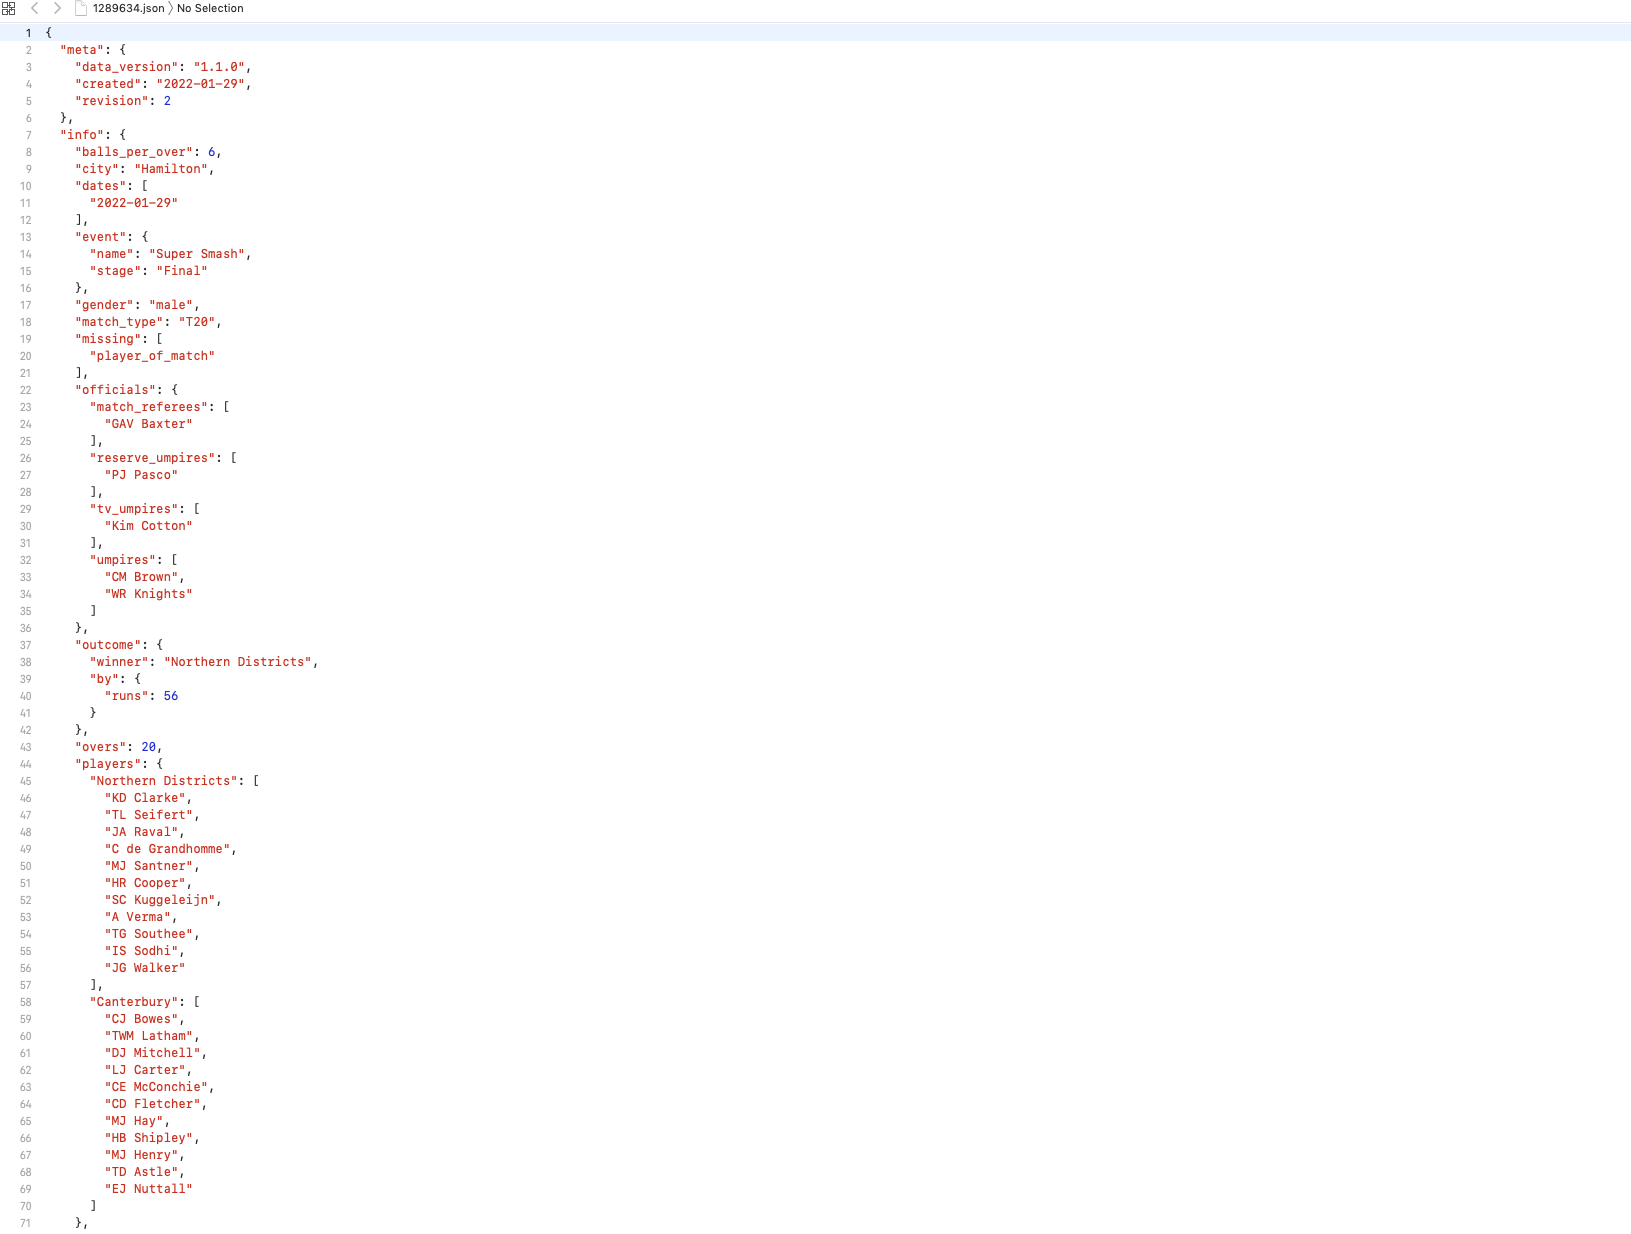Click the "Canterbury" players key
The width and height of the screenshot is (1631, 1234).
134,1002
